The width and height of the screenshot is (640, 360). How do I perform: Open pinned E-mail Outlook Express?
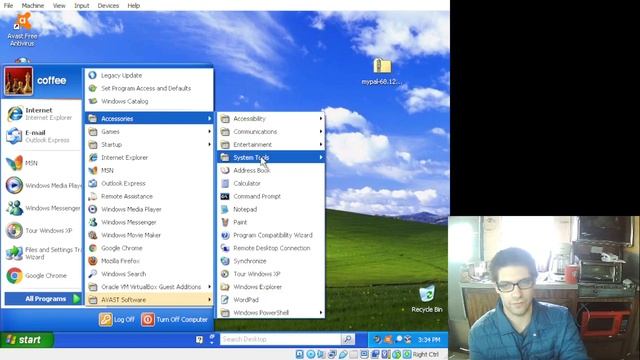(42, 136)
